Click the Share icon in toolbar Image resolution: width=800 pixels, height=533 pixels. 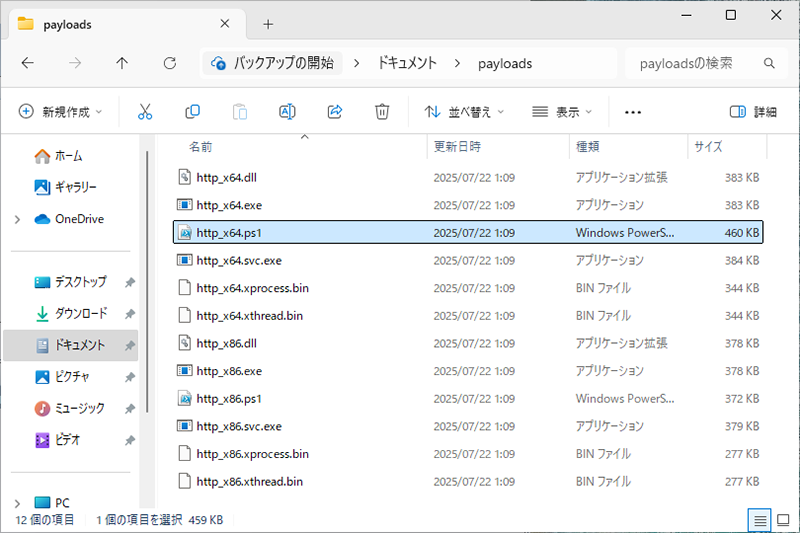[335, 112]
